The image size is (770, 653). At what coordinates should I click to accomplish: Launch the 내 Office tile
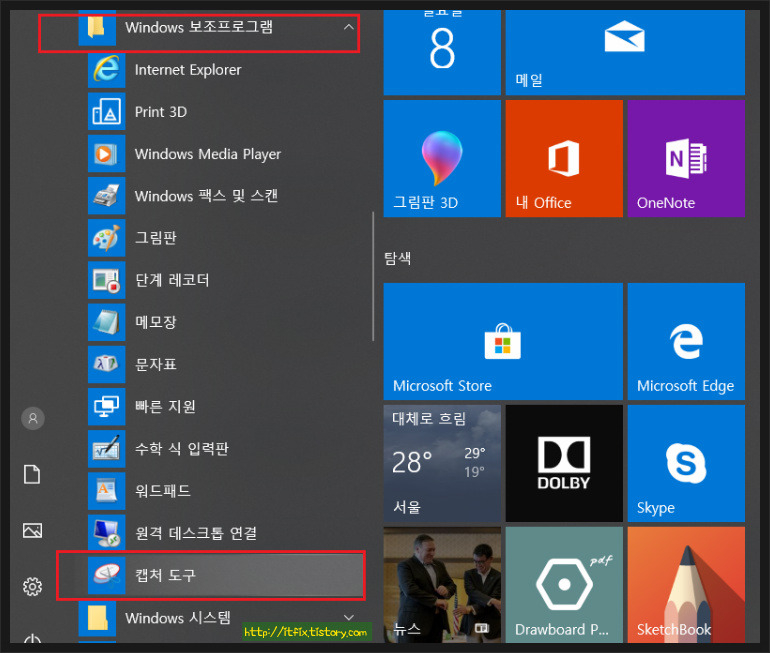pos(564,159)
